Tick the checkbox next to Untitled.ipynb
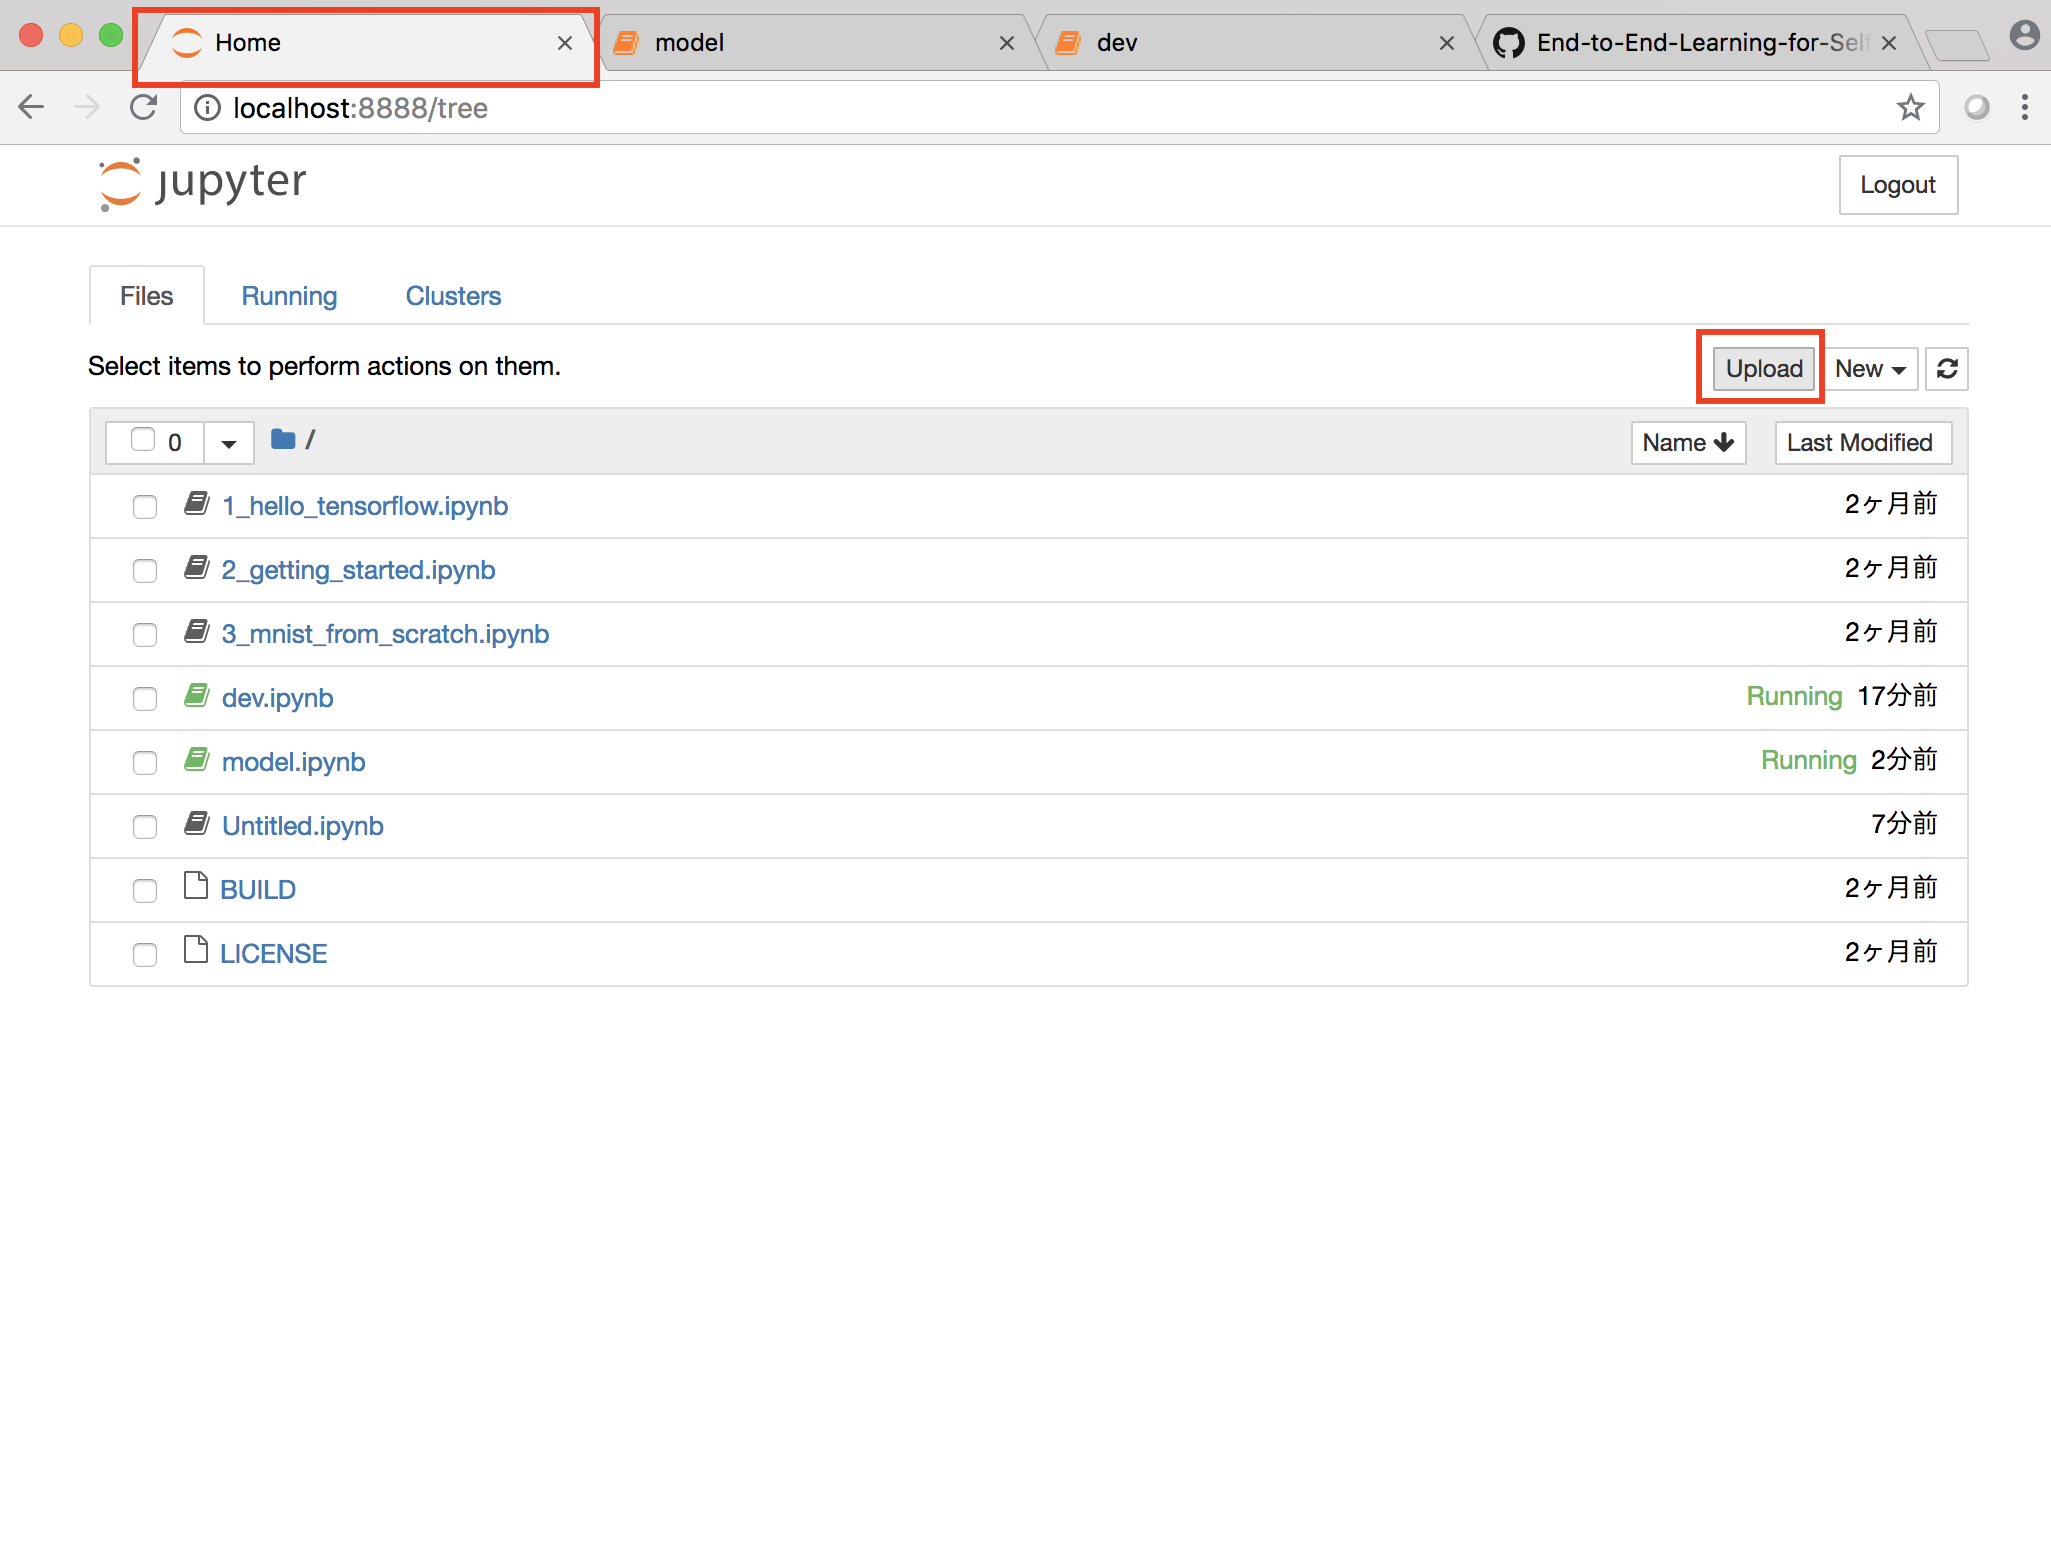The width and height of the screenshot is (2051, 1552). click(145, 826)
